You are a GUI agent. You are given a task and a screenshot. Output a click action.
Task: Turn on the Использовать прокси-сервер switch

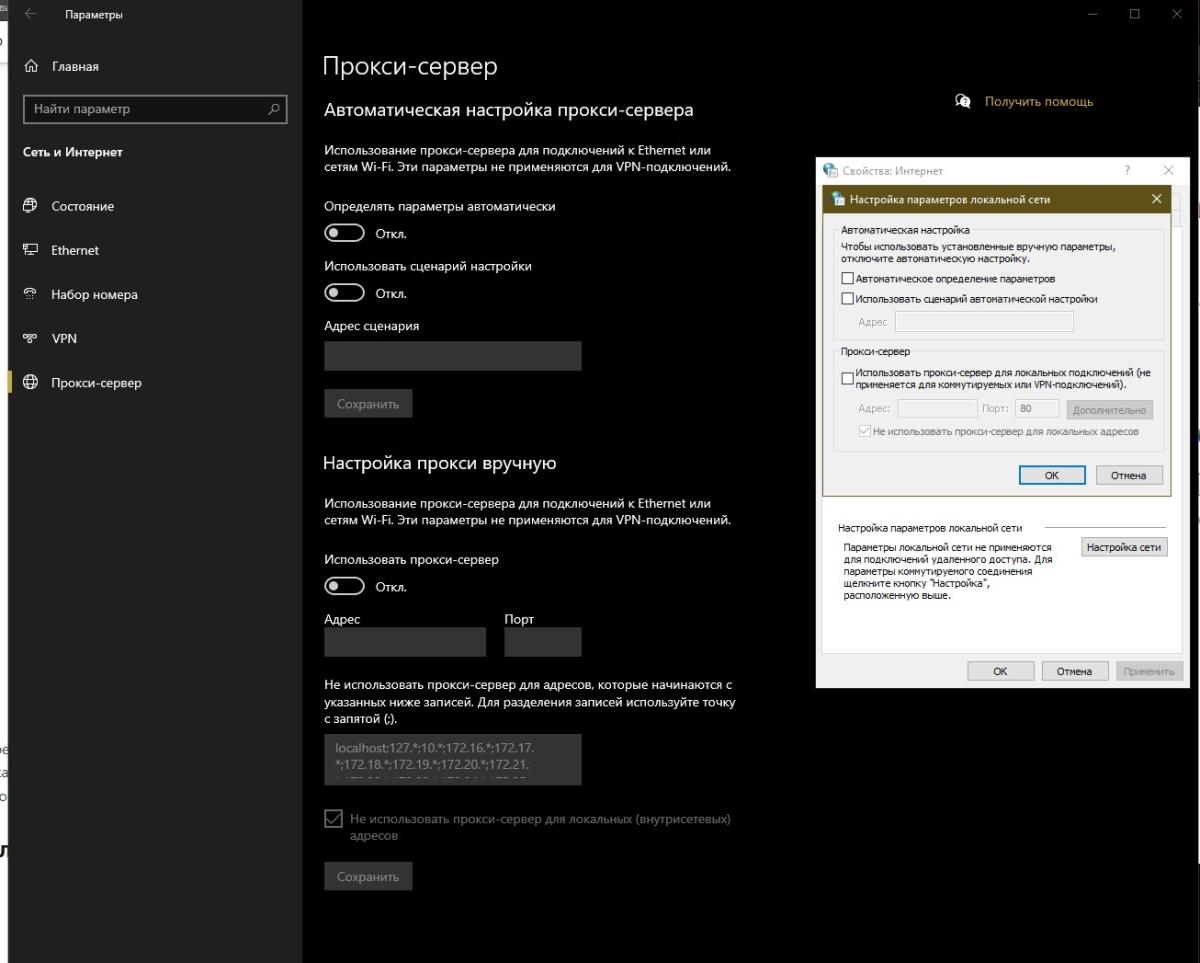coord(344,586)
